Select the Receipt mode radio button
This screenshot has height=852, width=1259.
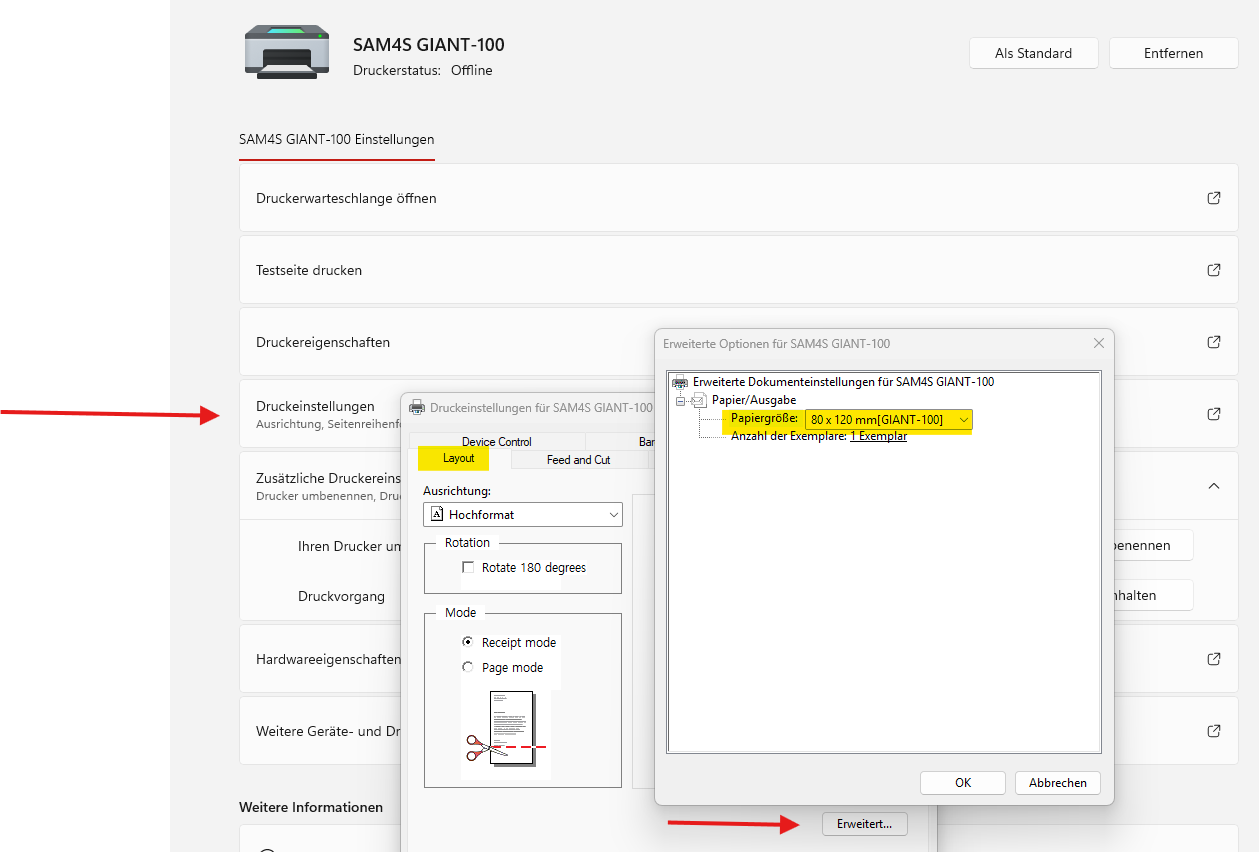(468, 642)
